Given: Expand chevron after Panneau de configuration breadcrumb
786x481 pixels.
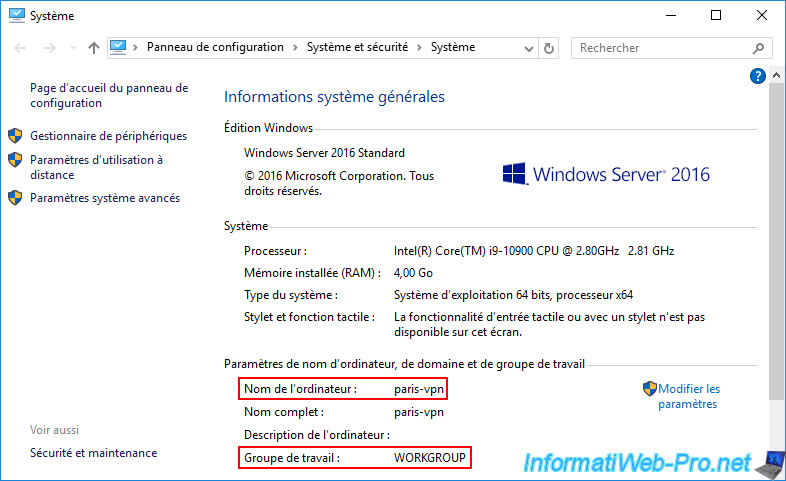Looking at the screenshot, I should tap(293, 47).
